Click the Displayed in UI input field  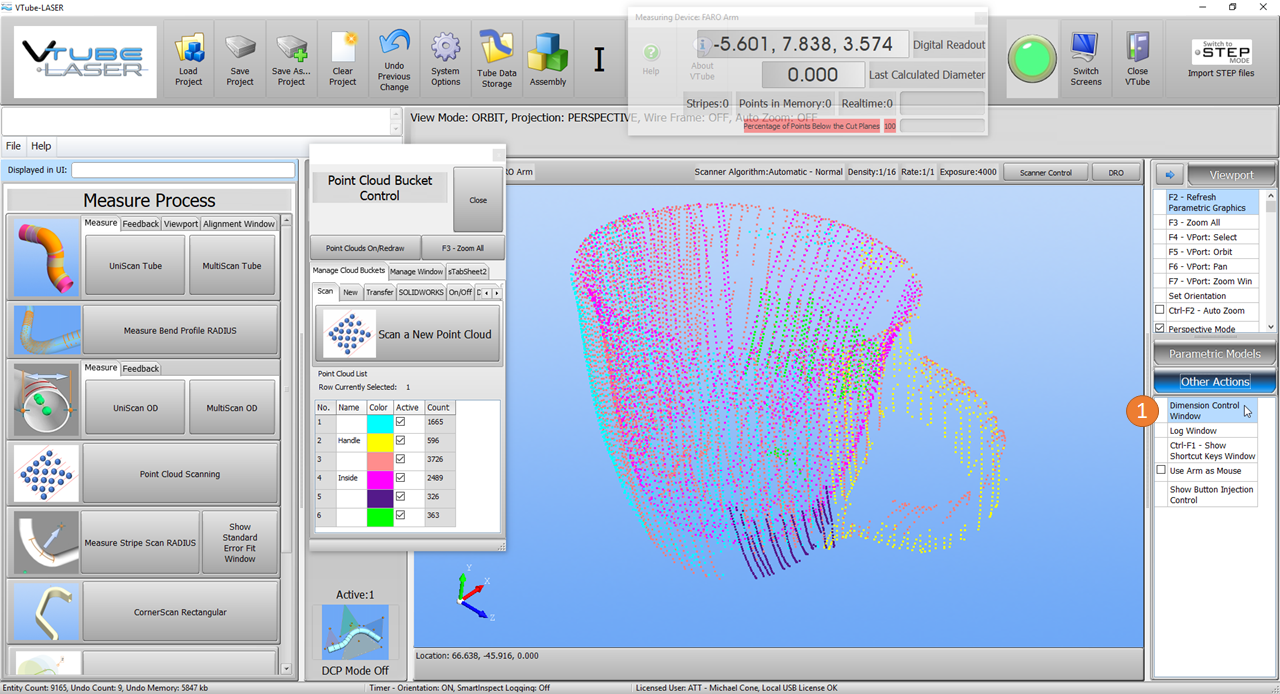(x=183, y=170)
